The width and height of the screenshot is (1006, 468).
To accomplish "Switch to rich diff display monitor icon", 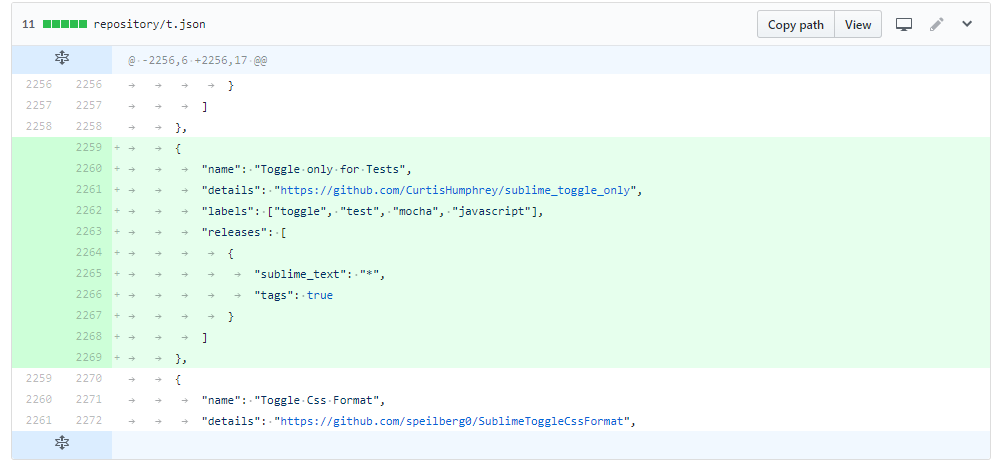I will pos(904,24).
